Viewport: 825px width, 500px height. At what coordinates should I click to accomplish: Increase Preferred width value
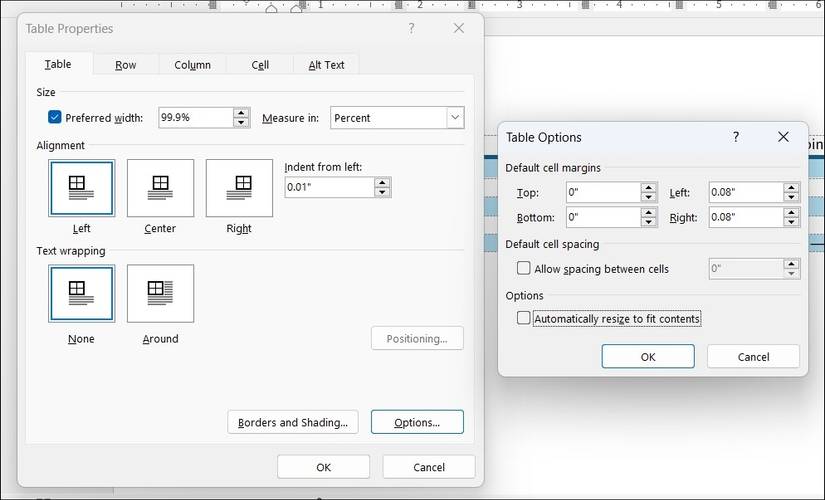[241, 113]
